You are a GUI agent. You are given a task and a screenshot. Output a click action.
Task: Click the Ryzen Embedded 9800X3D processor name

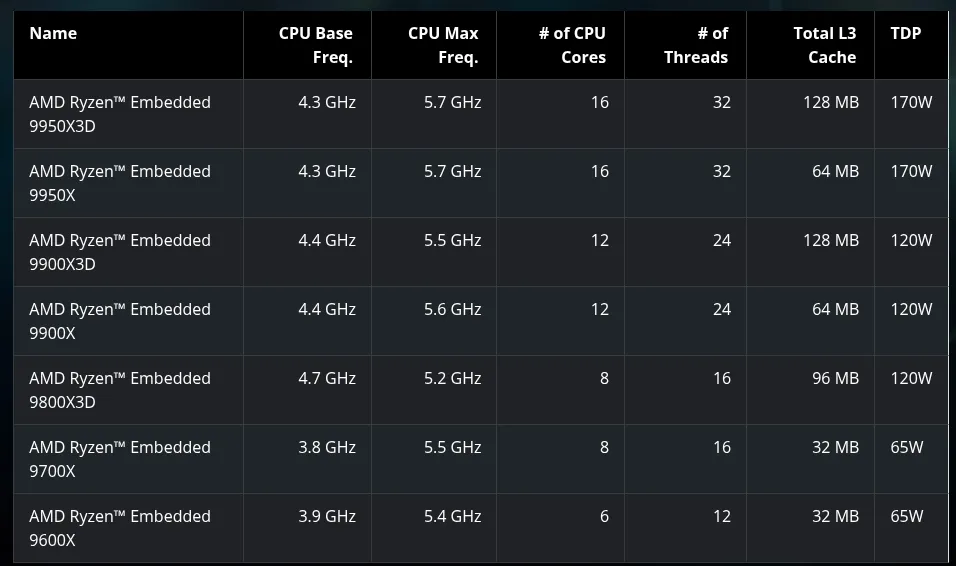120,390
